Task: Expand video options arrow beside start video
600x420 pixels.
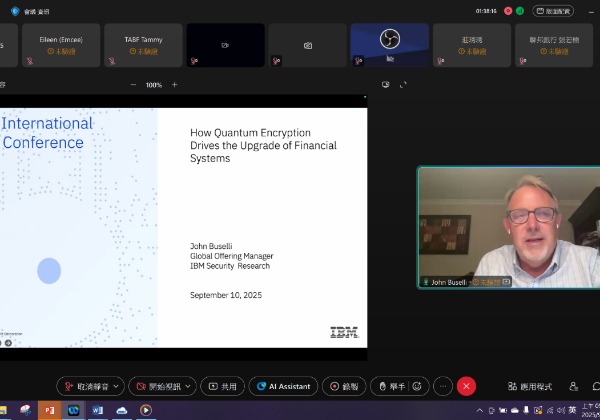Action: click(190, 386)
